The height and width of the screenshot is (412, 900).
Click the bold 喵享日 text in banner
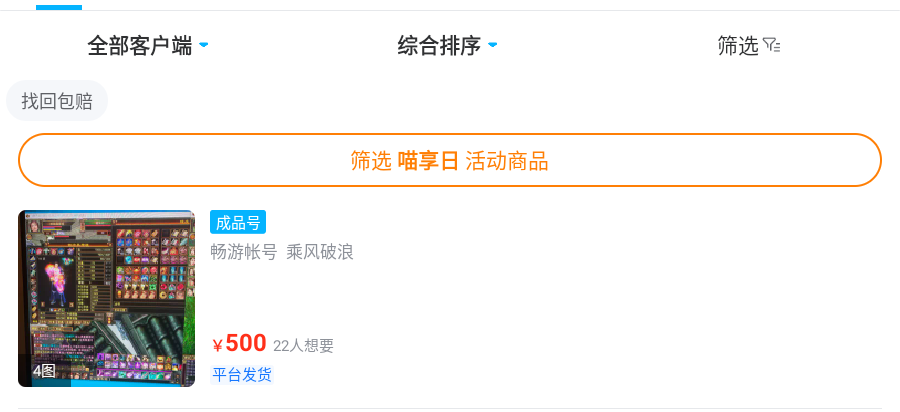pyautogui.click(x=428, y=161)
